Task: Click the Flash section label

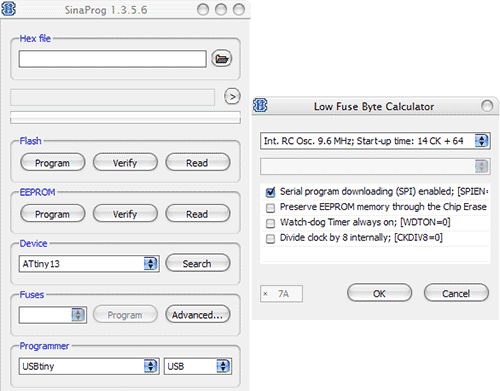Action: tap(30, 141)
